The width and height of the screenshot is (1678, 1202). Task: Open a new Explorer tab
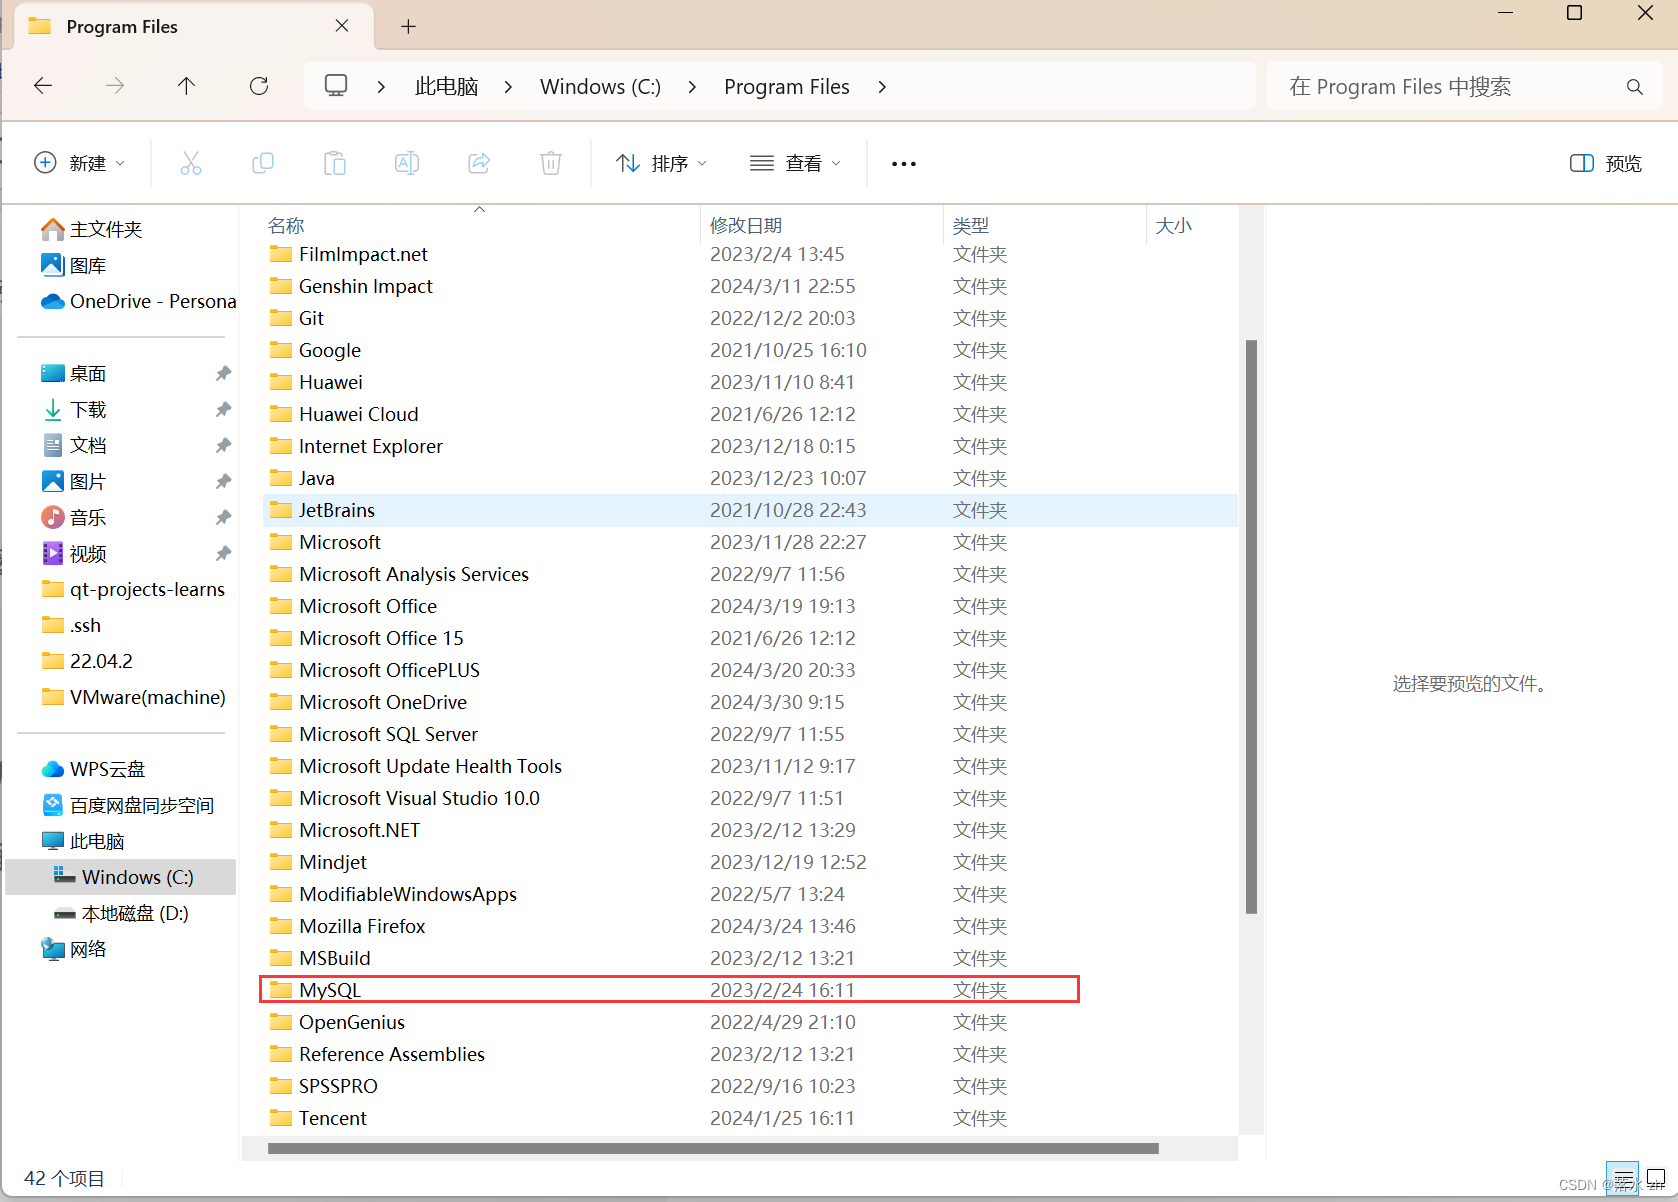408,27
